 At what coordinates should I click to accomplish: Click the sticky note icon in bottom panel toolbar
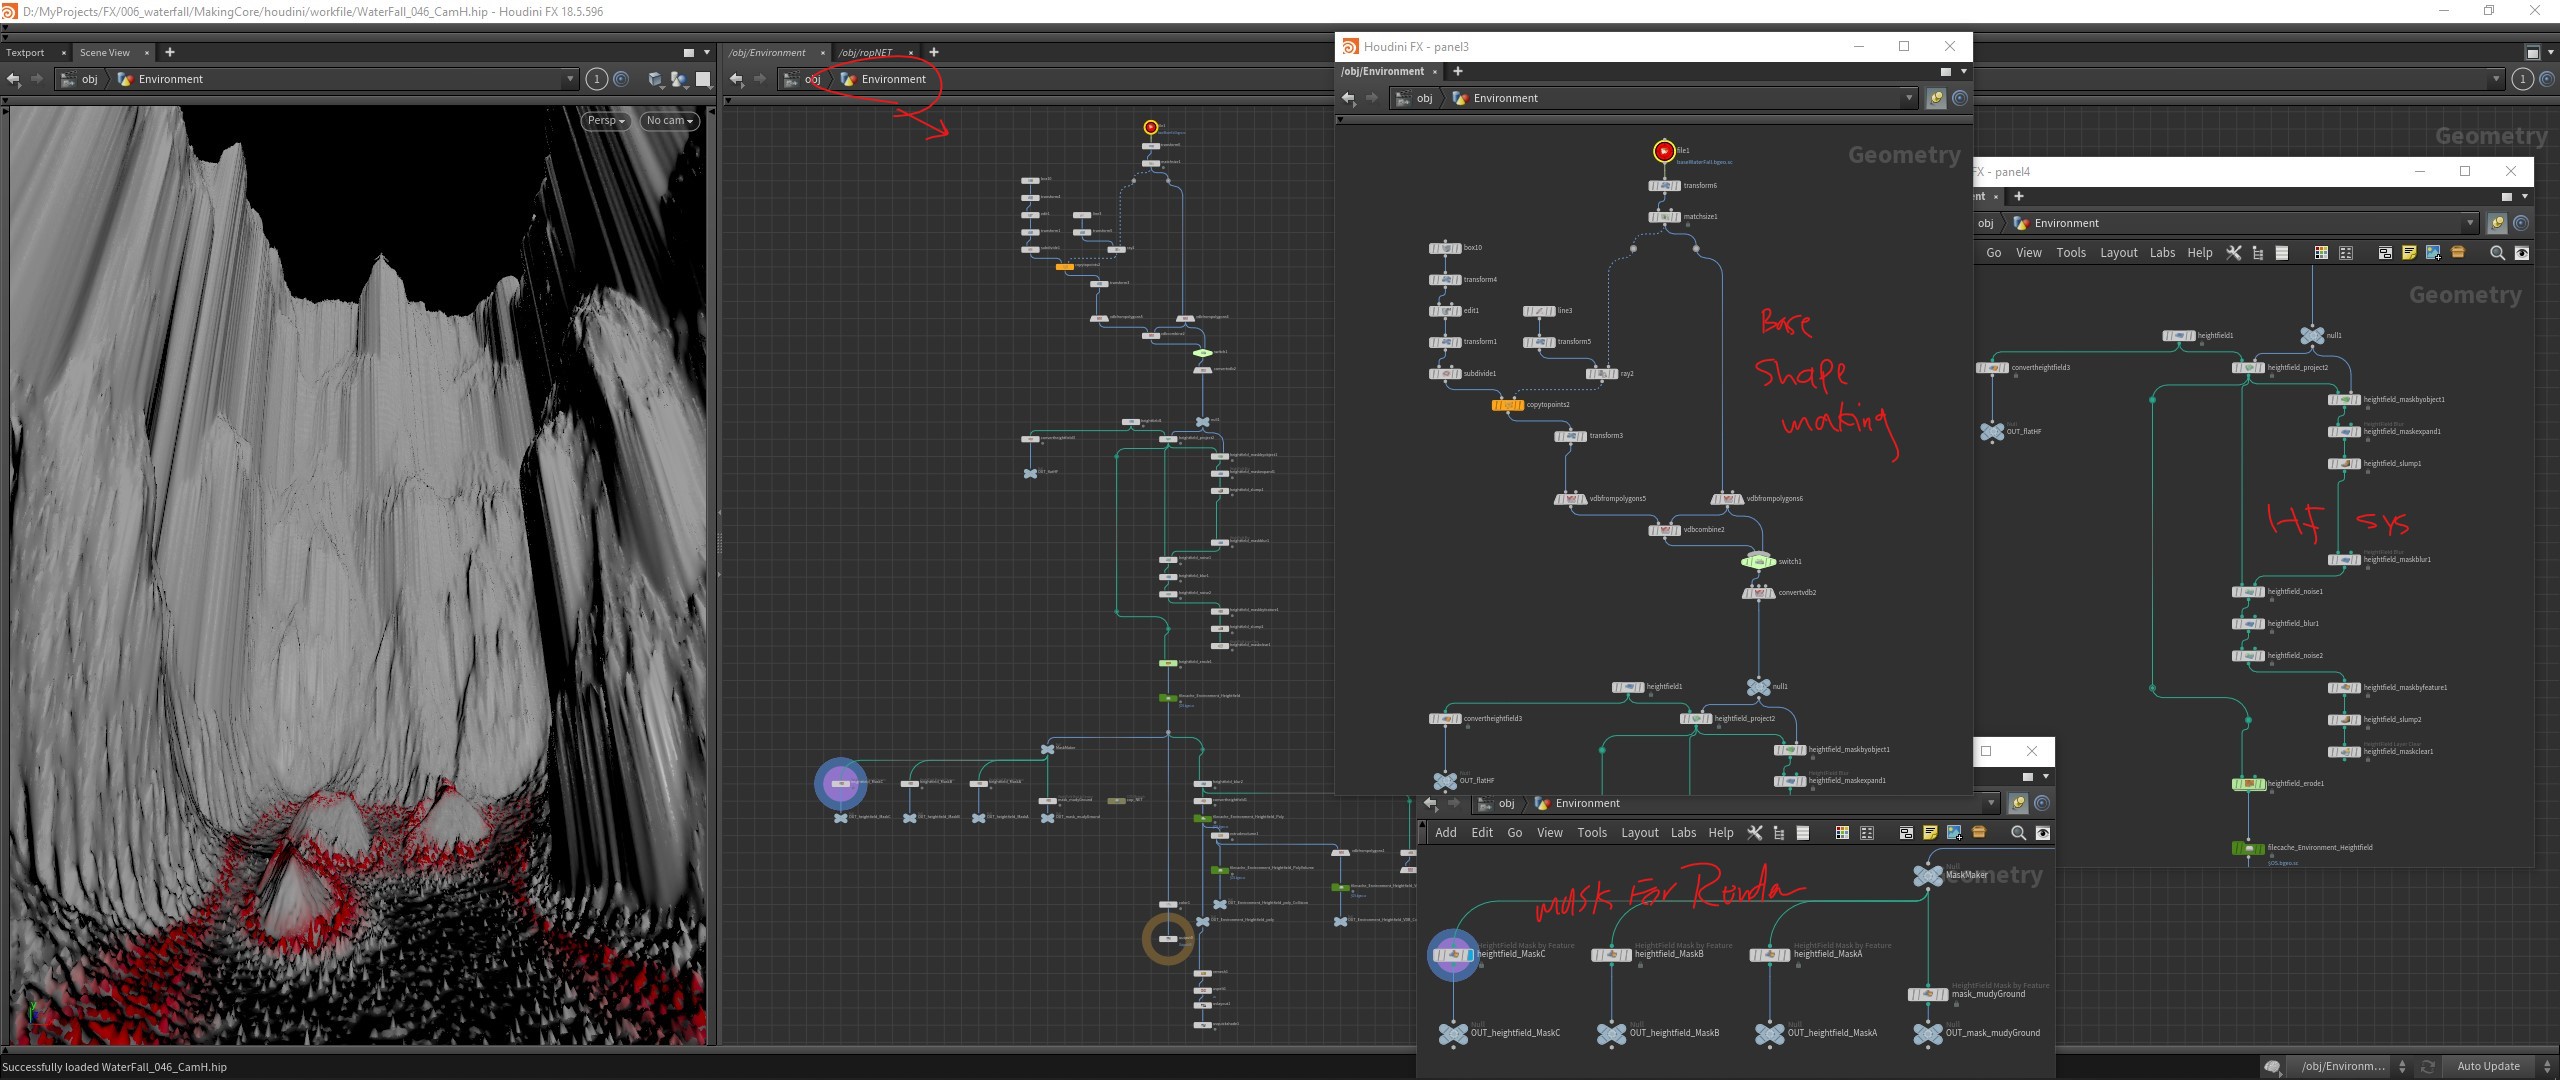pos(1930,833)
